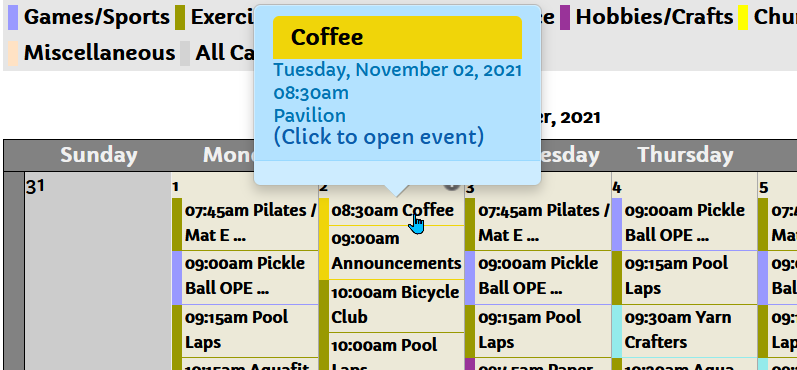Choose the Miscellaneous category filter
Viewport: 797px width, 370px height.
tap(99, 53)
